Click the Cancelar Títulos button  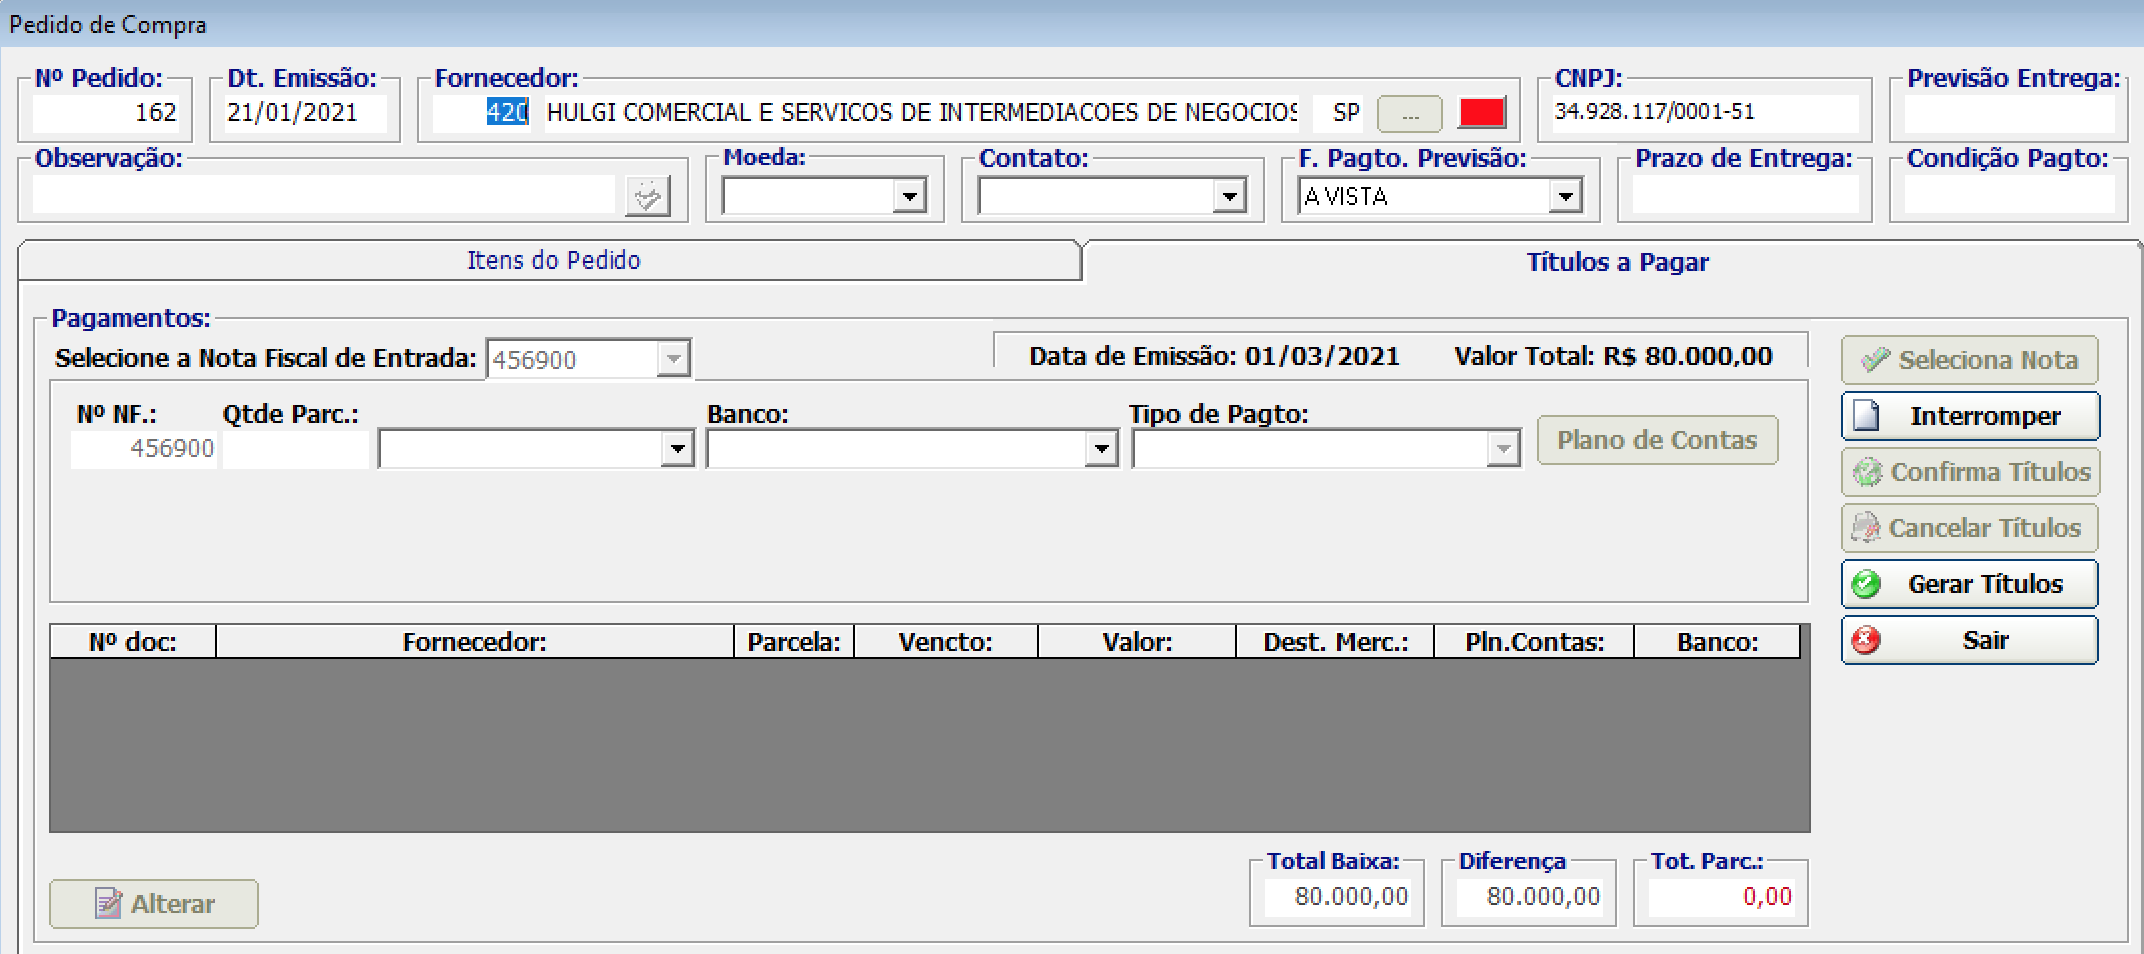tap(1969, 528)
